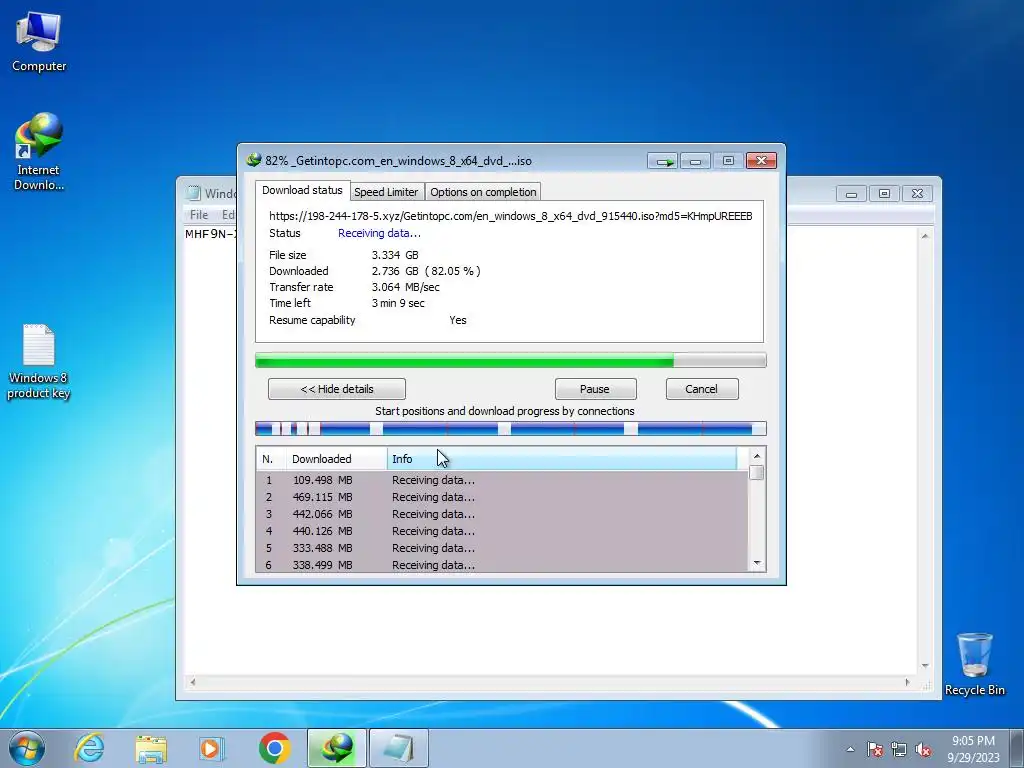Select the Internet Download Manager desktop shortcut
Screen dimensions: 1024x768
click(39, 152)
